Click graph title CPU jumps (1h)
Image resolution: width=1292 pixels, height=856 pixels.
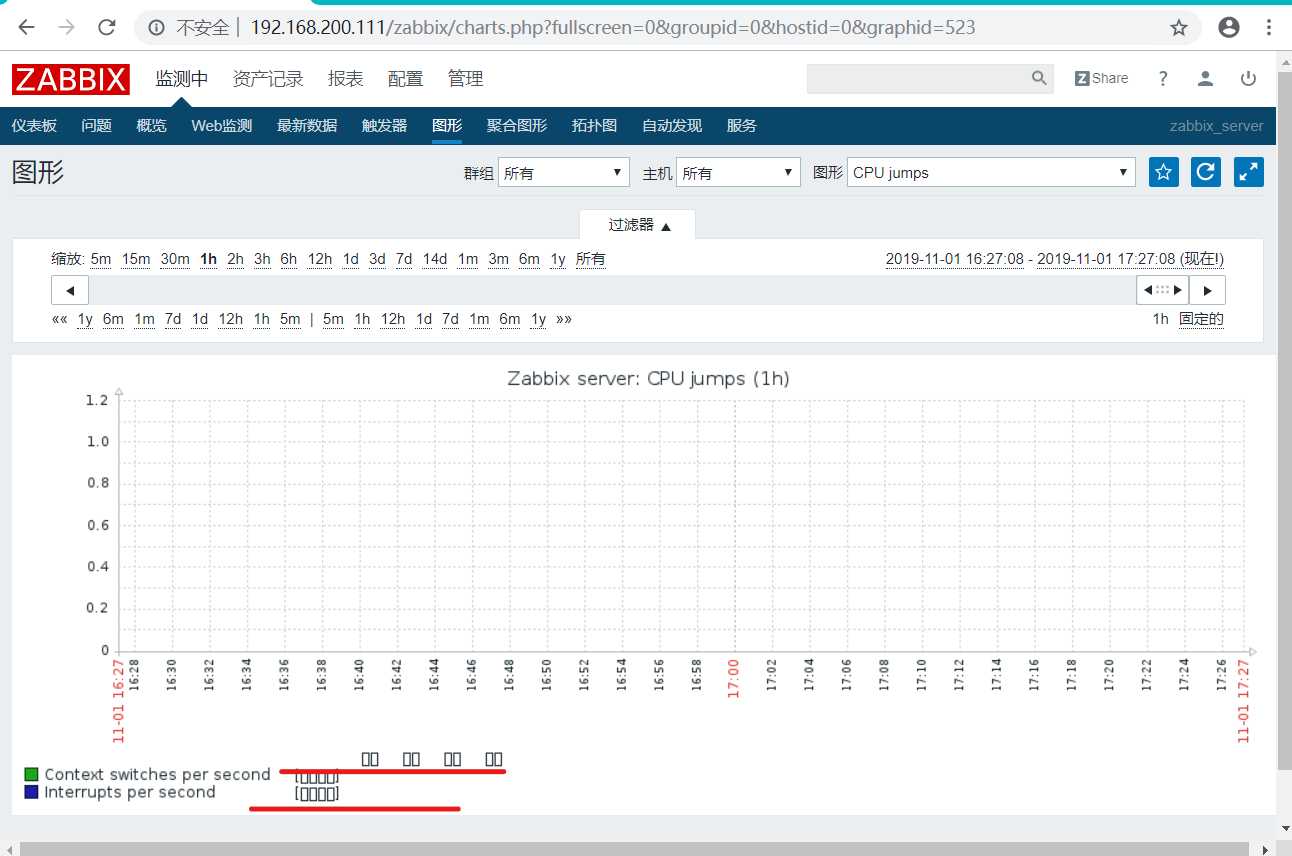pyautogui.click(x=648, y=379)
